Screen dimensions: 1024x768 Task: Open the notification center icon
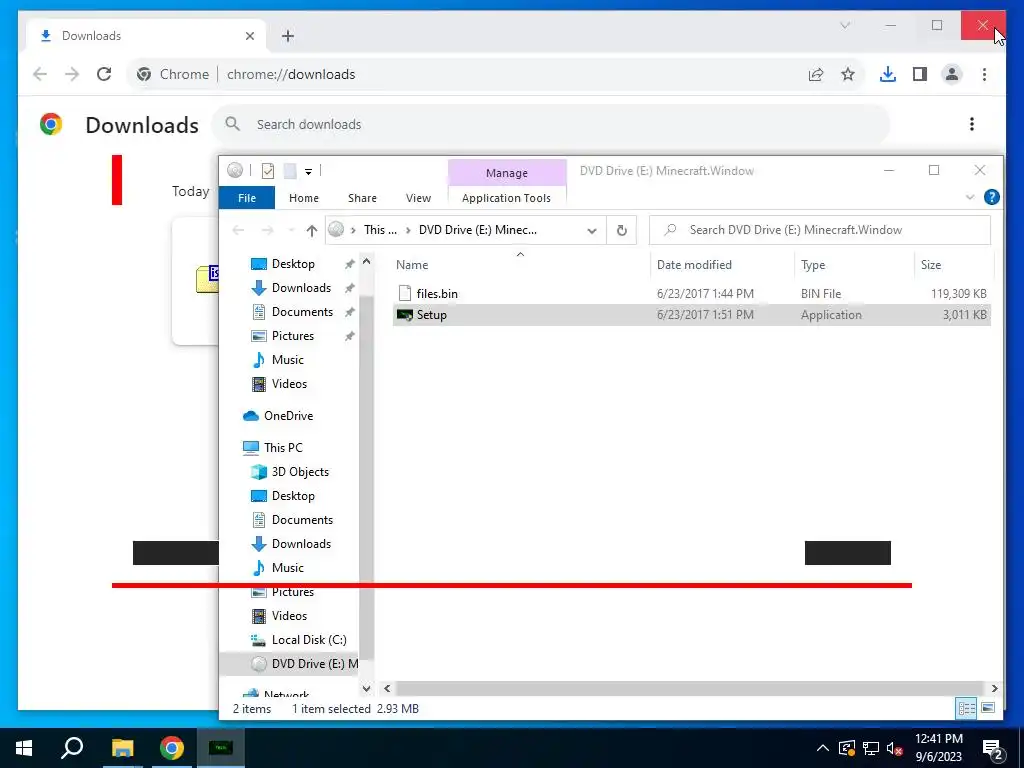(993, 750)
